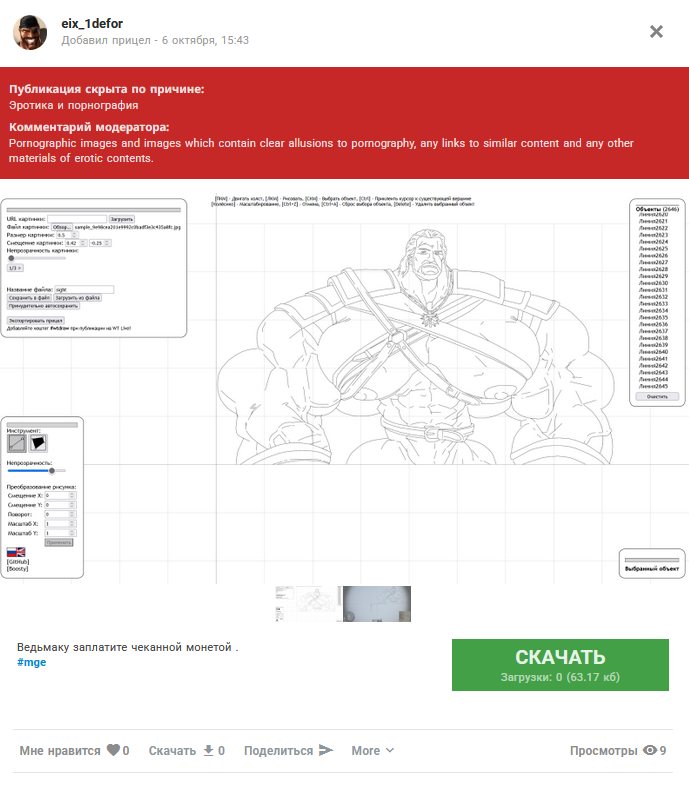Open the eix_1defor username link

(92, 24)
